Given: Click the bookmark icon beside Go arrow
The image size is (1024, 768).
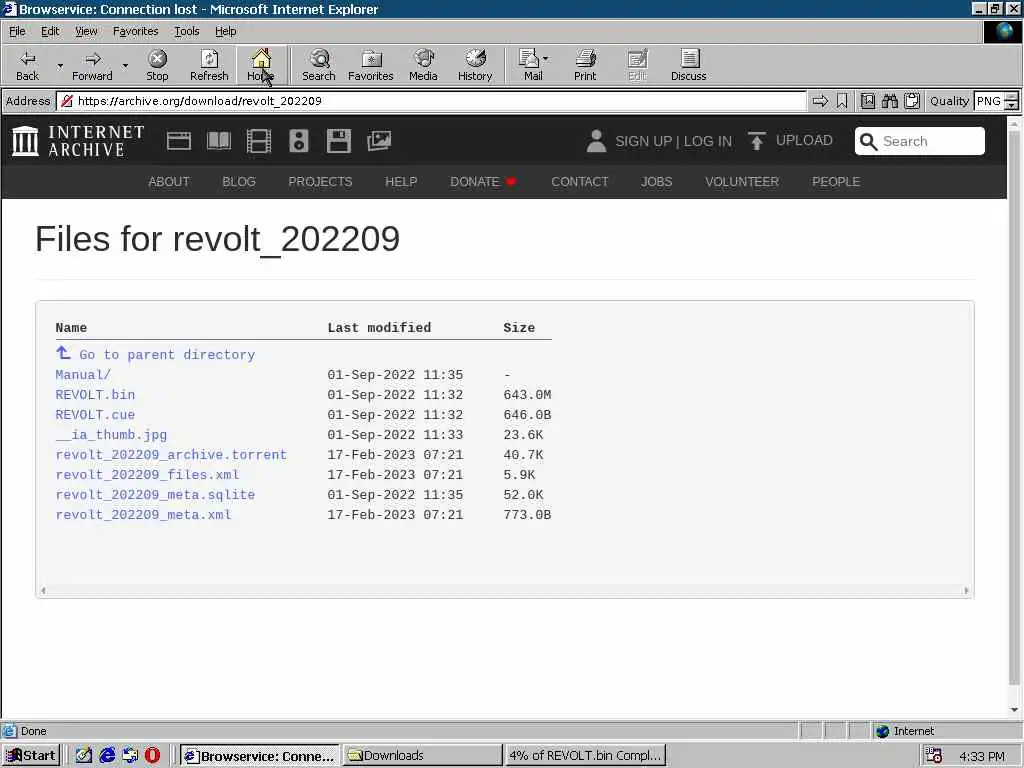Looking at the screenshot, I should coord(842,101).
